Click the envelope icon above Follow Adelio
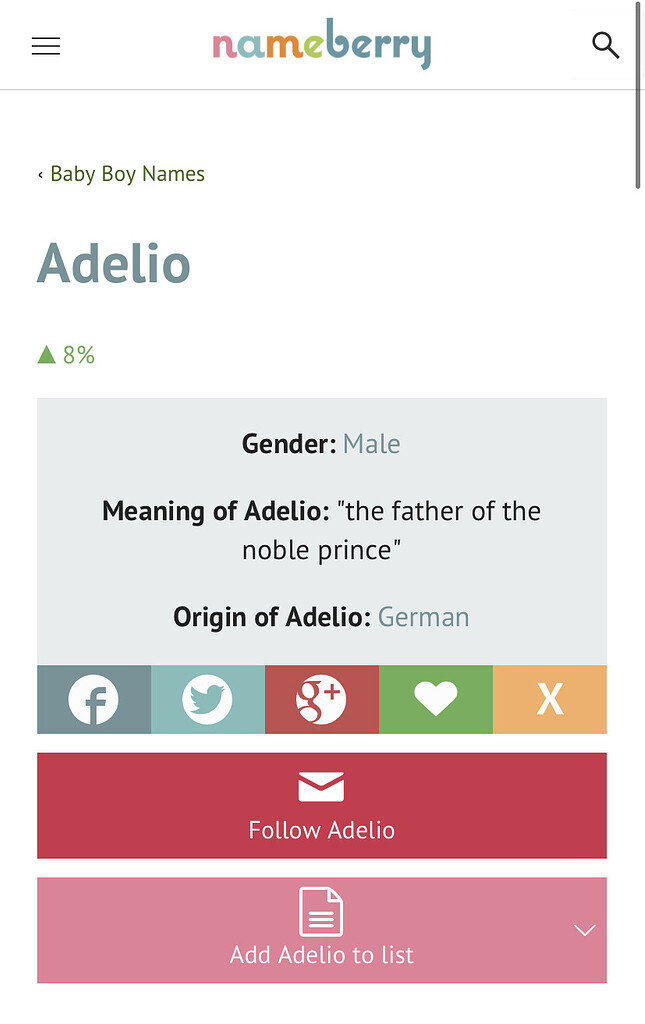 click(x=321, y=787)
